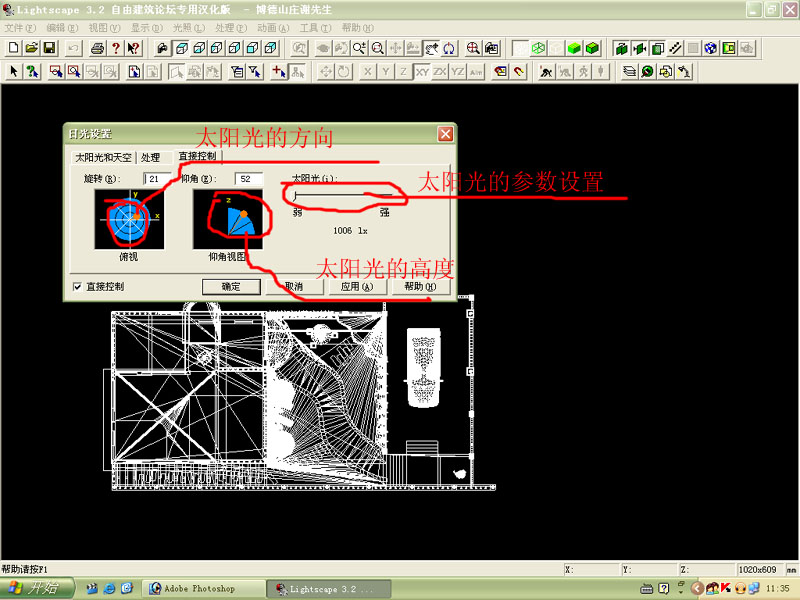Image resolution: width=800 pixels, height=600 pixels.
Task: Click the system tray clock 11:35
Action: (x=778, y=589)
